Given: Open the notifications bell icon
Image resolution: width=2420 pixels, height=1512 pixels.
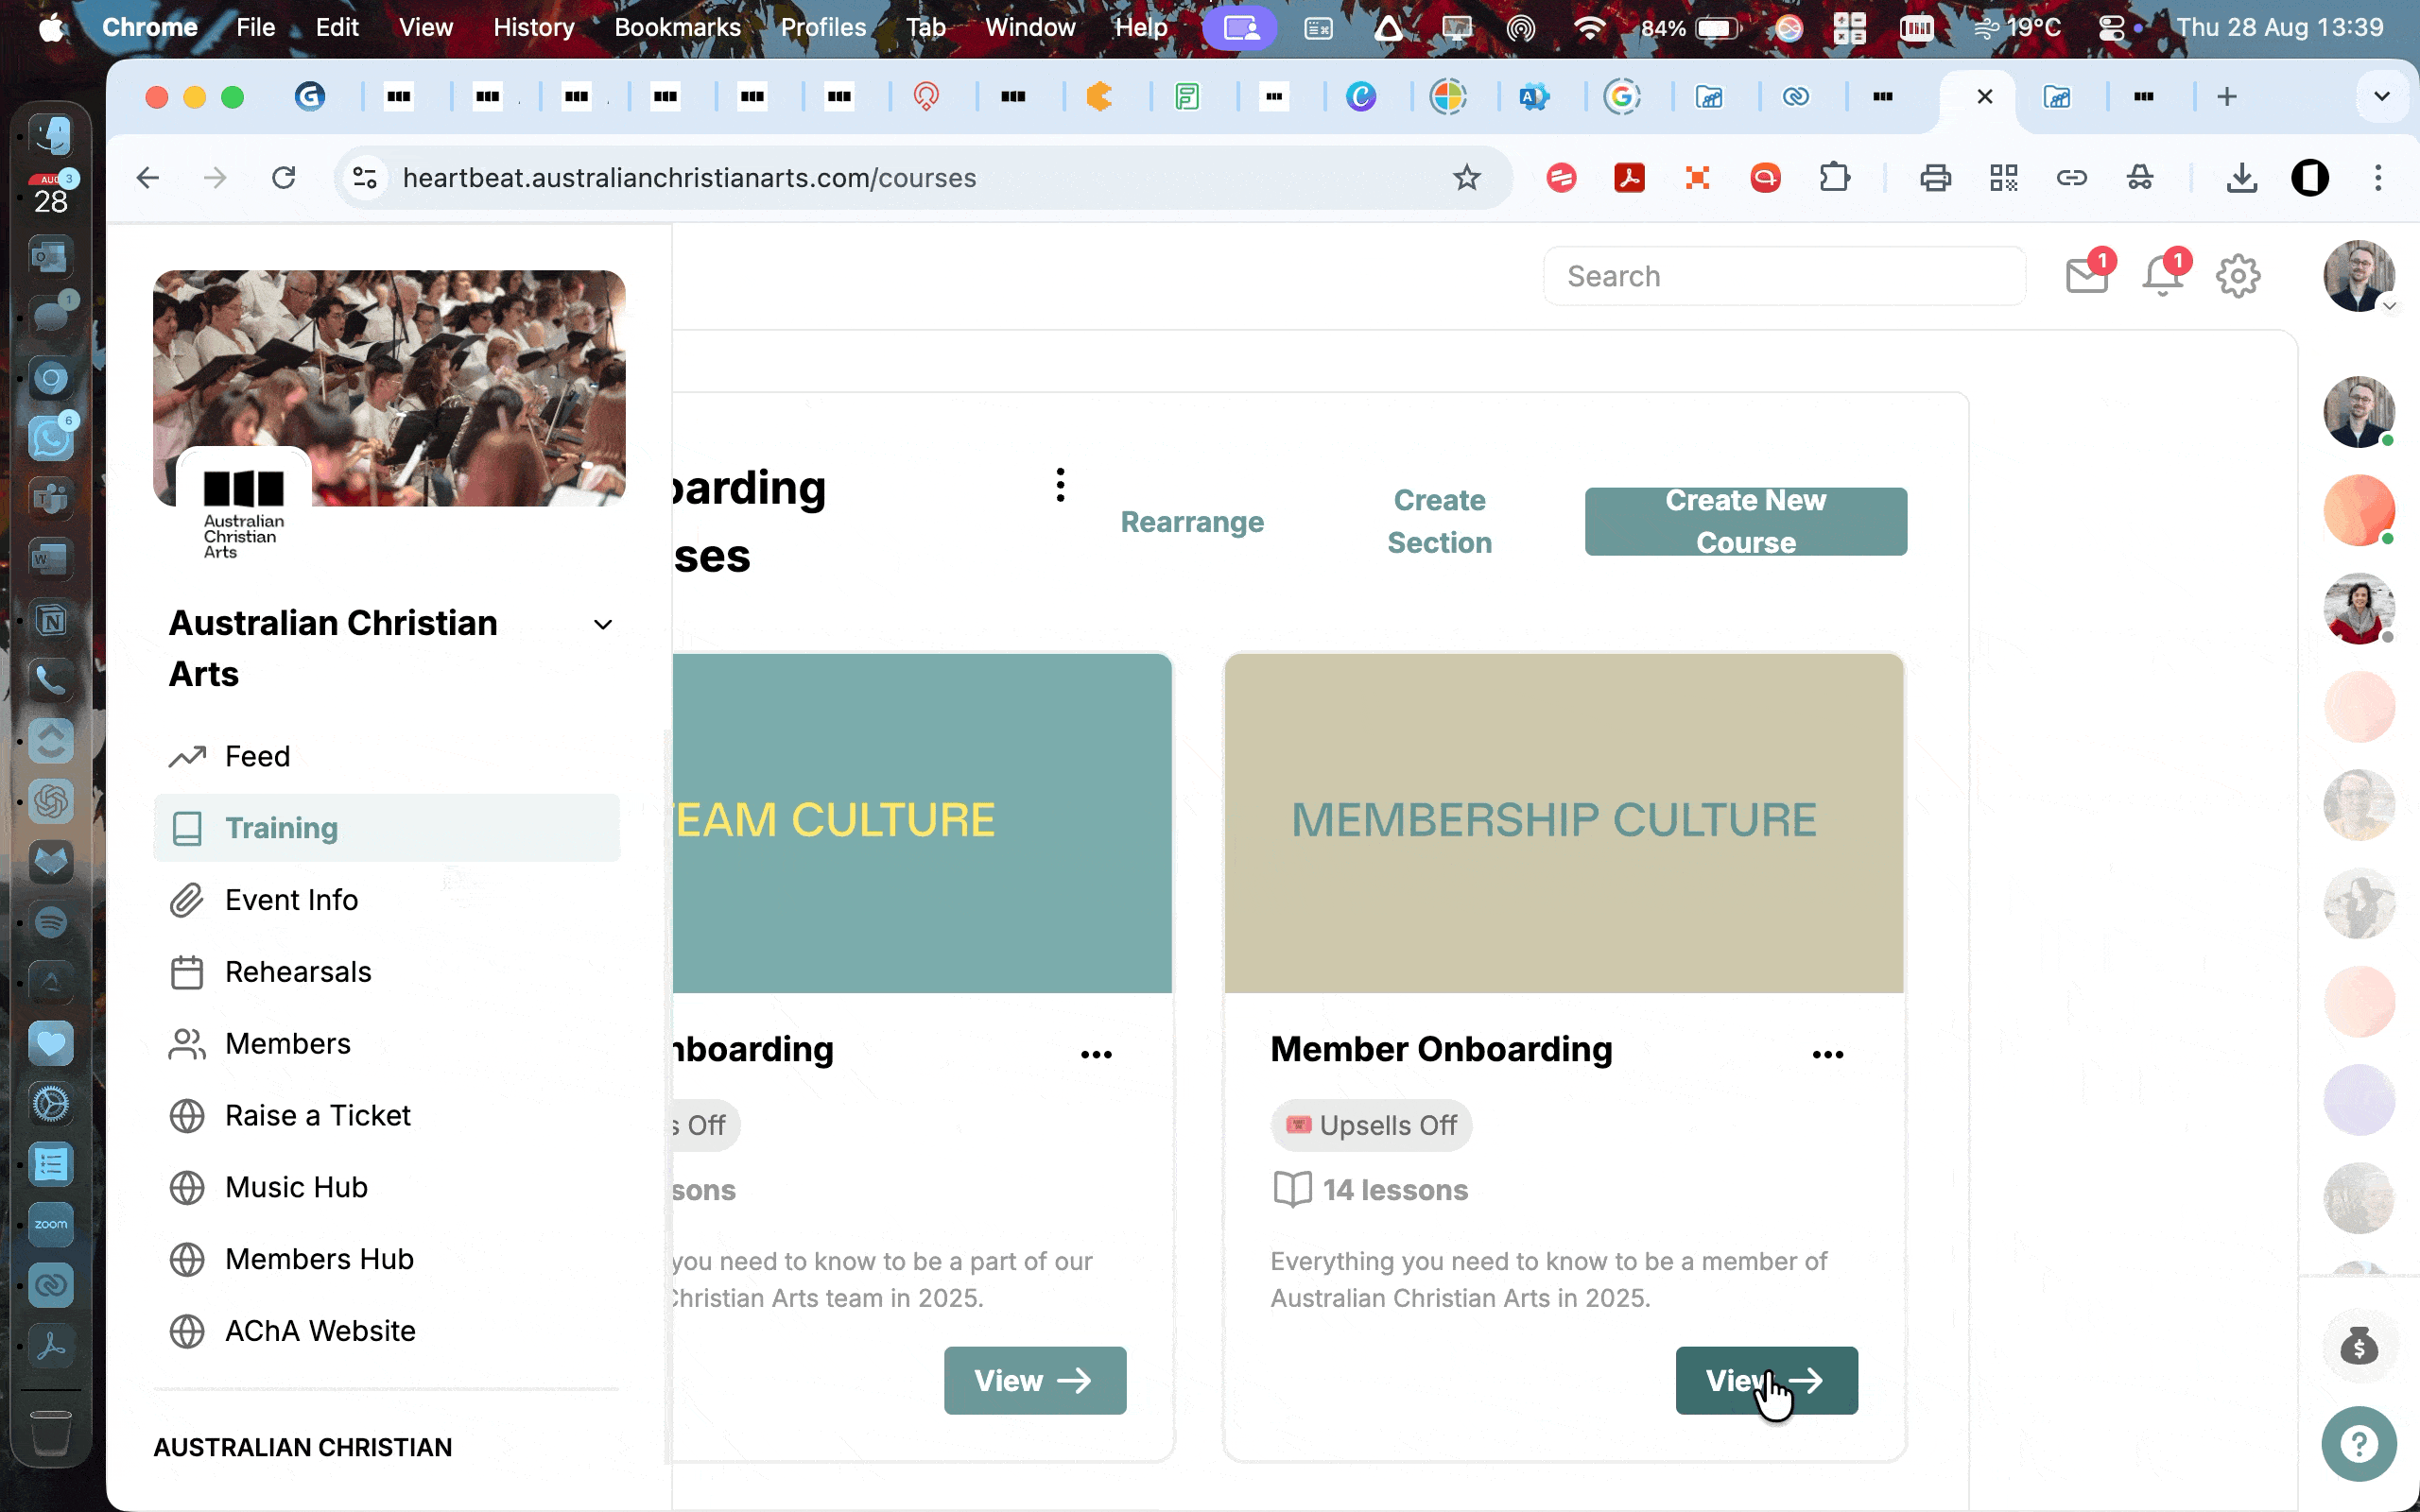Looking at the screenshot, I should 2163,275.
